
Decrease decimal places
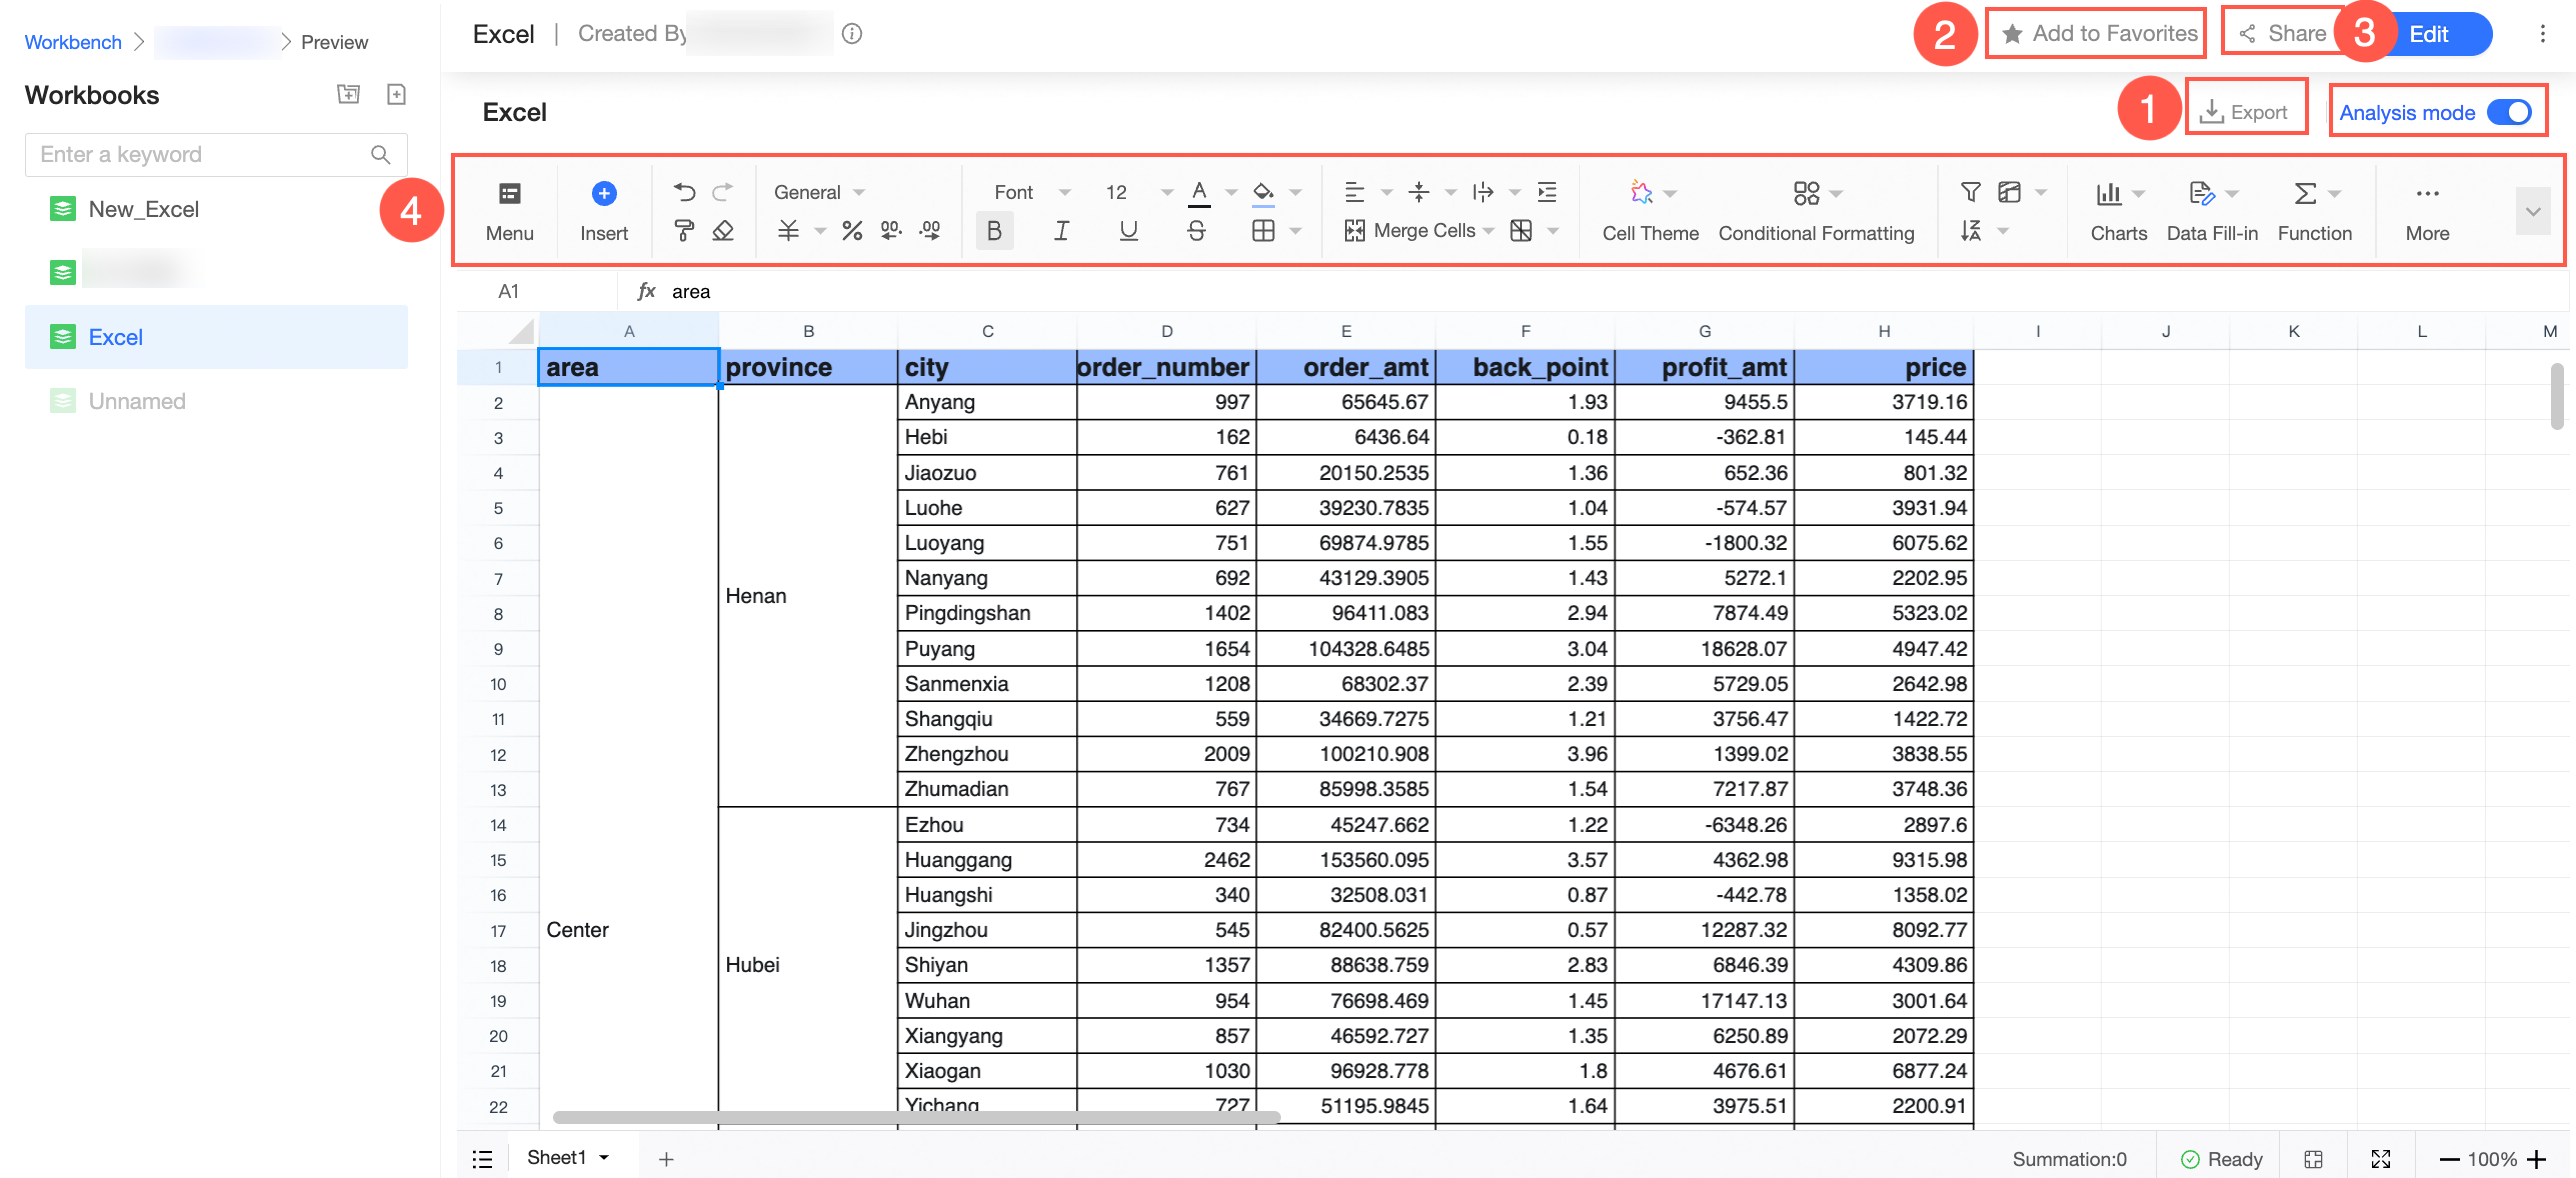point(891,231)
